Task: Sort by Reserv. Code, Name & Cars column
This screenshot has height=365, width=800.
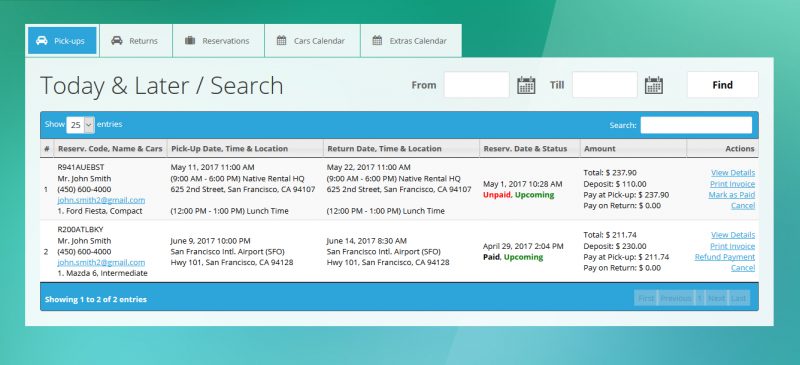Action: point(110,149)
